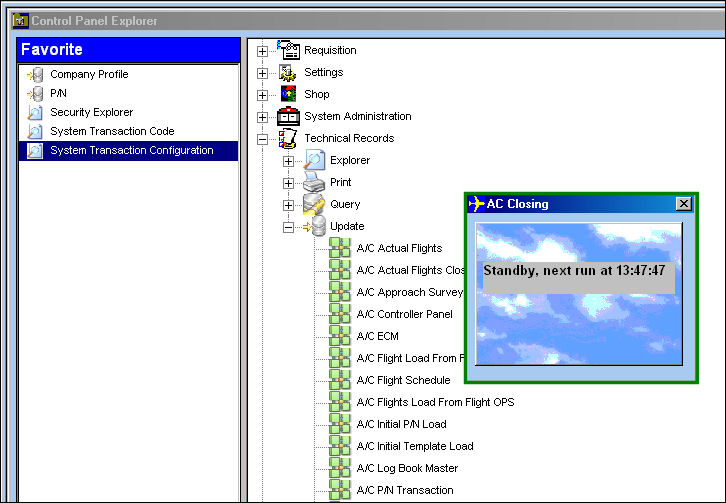Select the Technical Records label
Screen dimensions: 726x503
pos(349,138)
